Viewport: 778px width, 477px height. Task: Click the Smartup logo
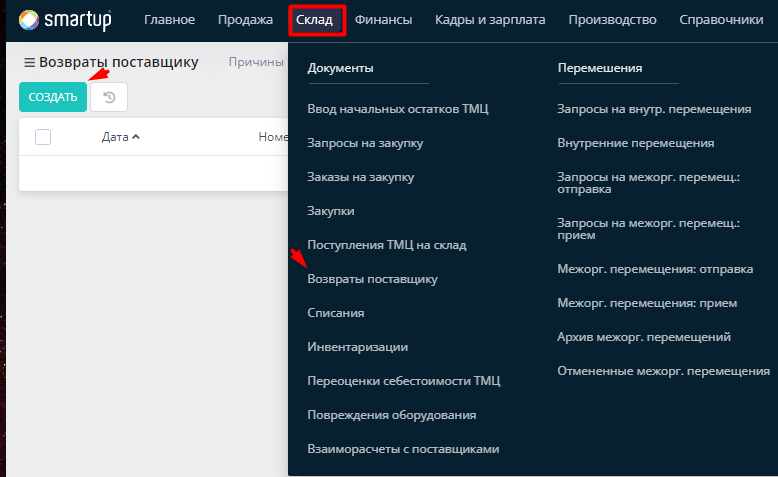click(x=65, y=20)
